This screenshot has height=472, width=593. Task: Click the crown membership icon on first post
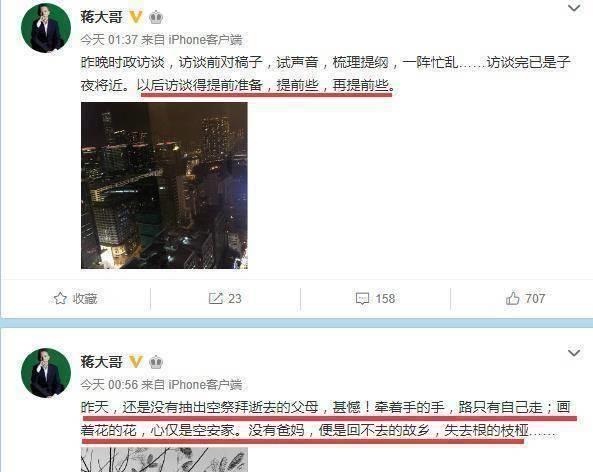(156, 17)
